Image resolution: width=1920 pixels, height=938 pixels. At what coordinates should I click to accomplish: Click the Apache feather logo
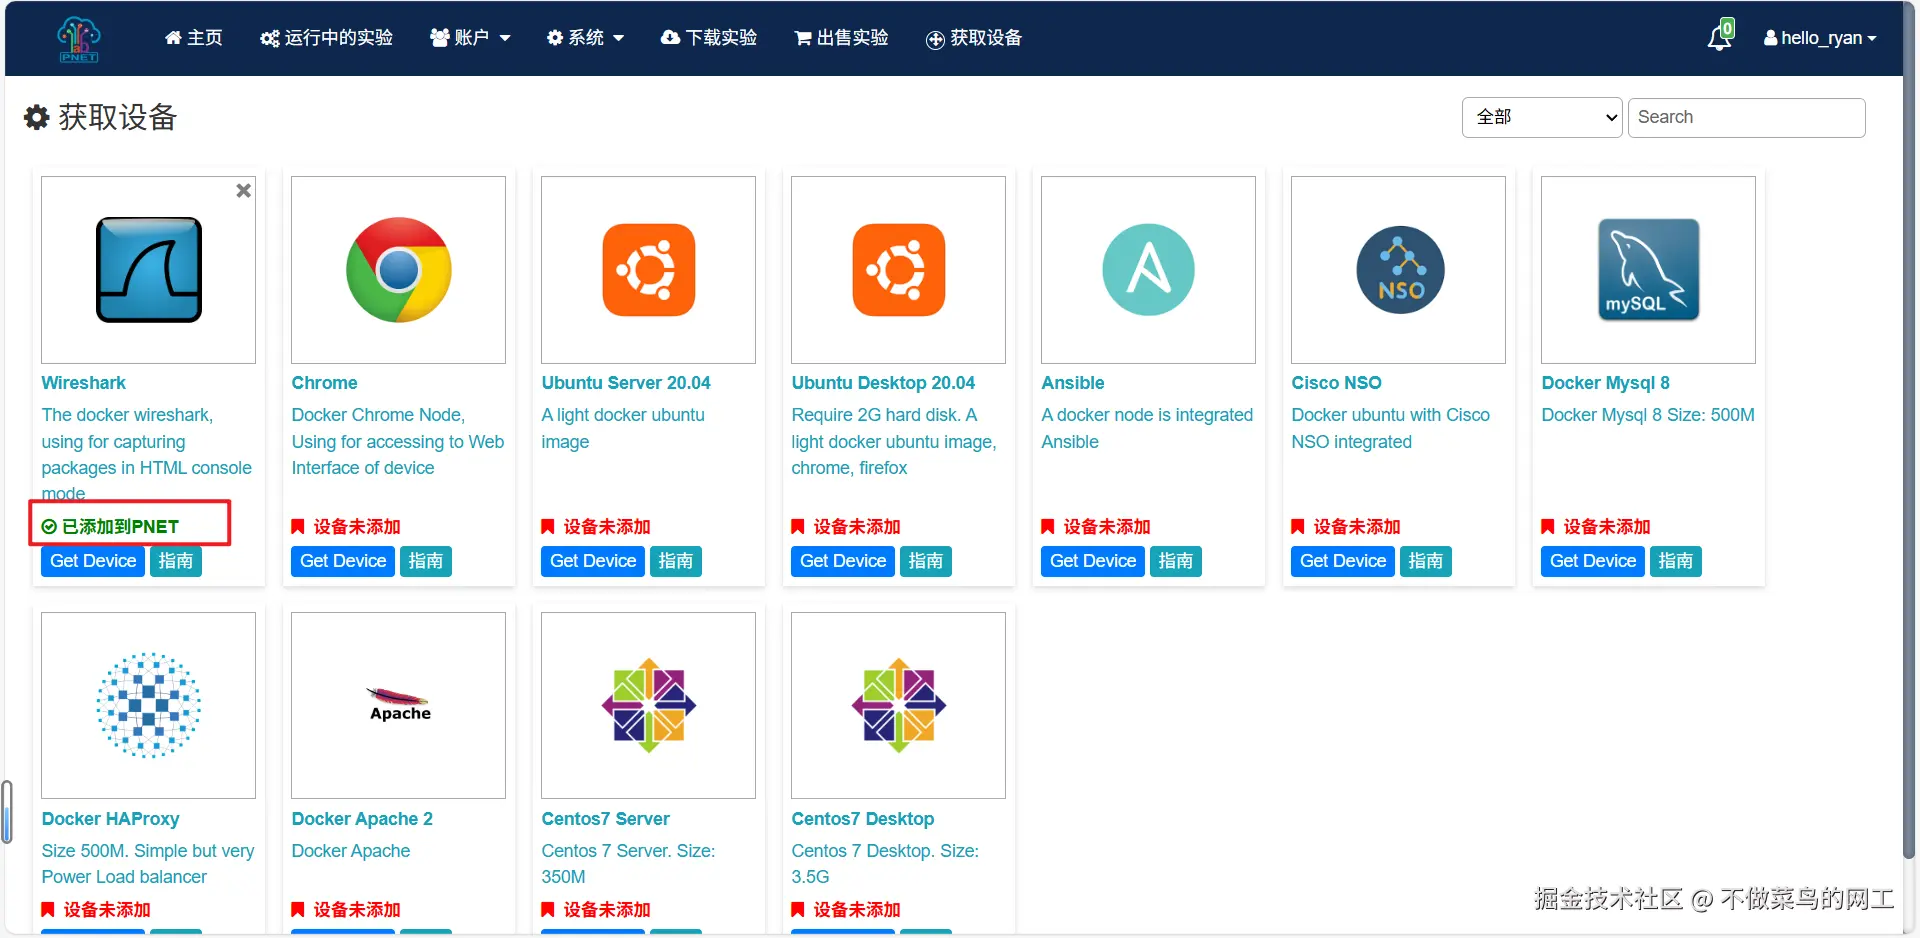[399, 704]
